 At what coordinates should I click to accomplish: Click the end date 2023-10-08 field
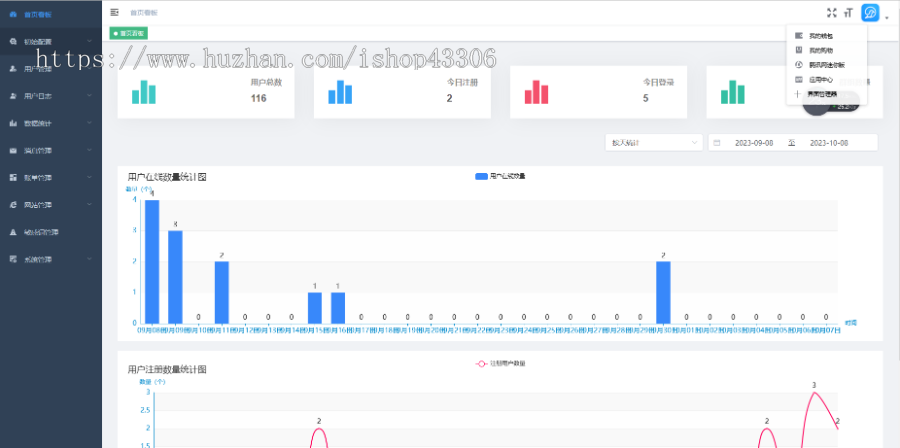point(829,143)
